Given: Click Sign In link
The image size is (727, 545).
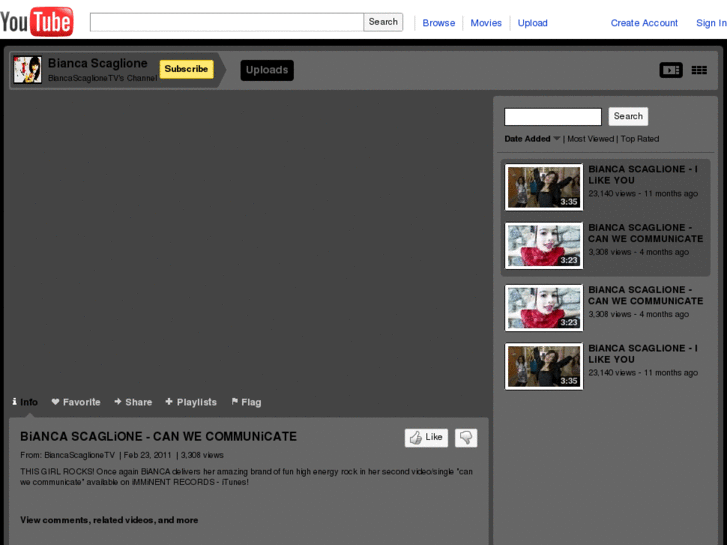Looking at the screenshot, I should (711, 23).
